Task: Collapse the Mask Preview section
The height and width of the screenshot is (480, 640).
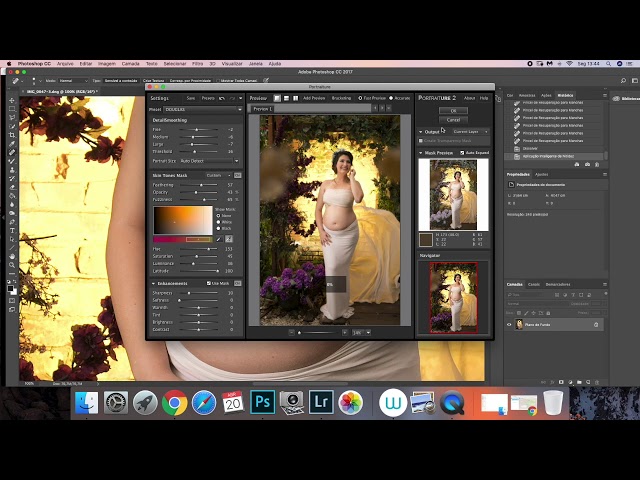Action: 421,153
